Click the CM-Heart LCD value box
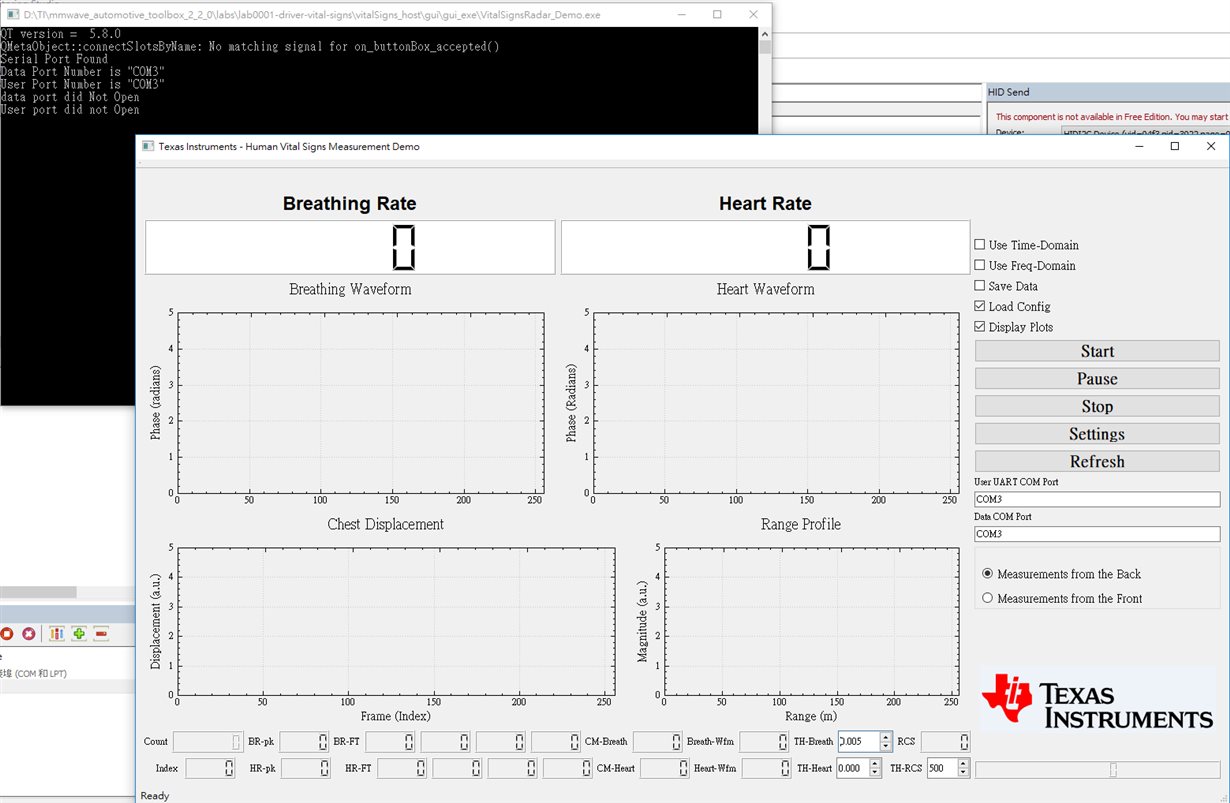This screenshot has height=803, width=1230. (x=665, y=768)
